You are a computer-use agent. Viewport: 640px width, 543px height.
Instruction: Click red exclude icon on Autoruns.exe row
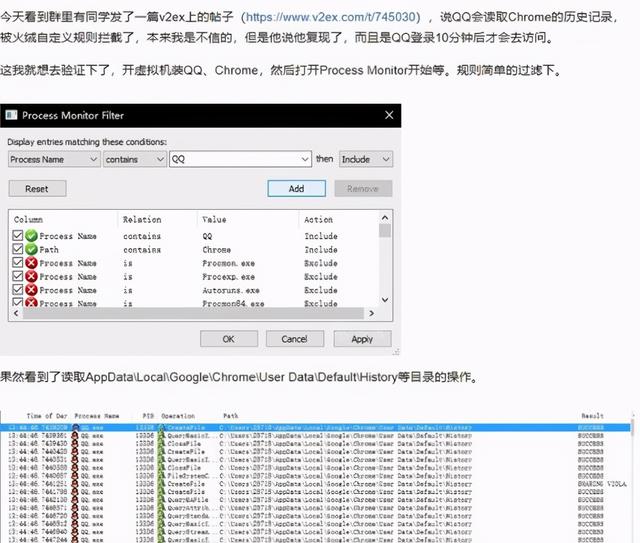(31, 290)
